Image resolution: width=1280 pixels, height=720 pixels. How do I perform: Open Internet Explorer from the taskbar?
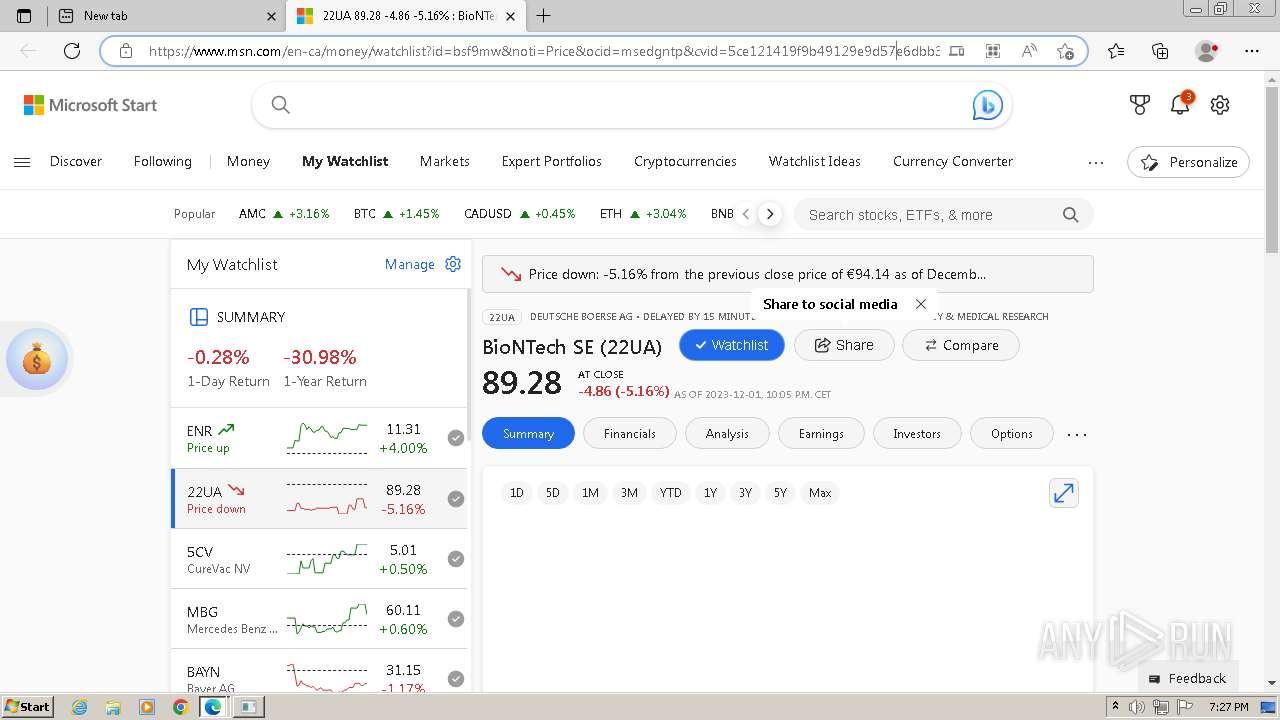point(79,707)
